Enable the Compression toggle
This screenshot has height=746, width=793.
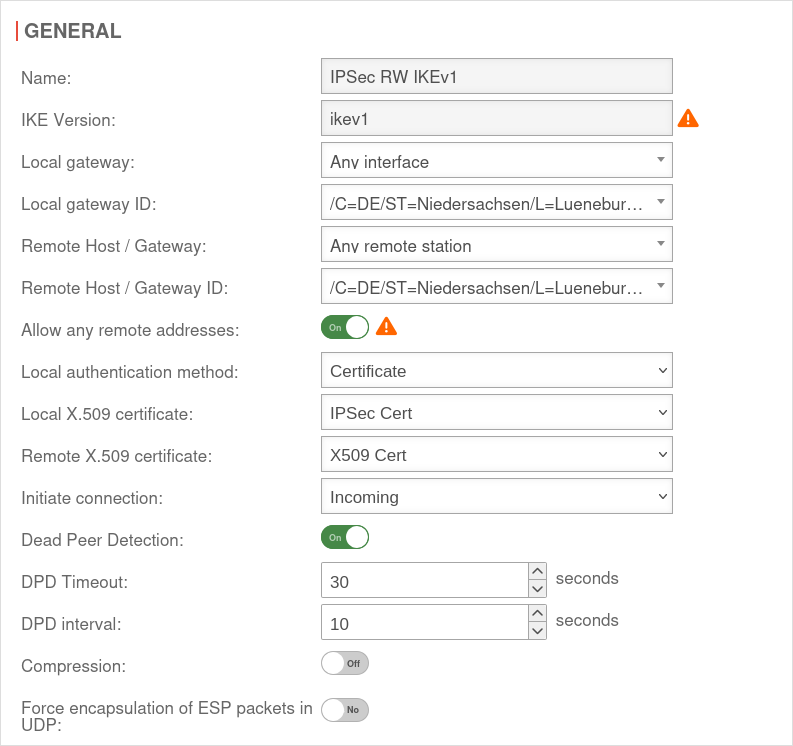click(345, 663)
